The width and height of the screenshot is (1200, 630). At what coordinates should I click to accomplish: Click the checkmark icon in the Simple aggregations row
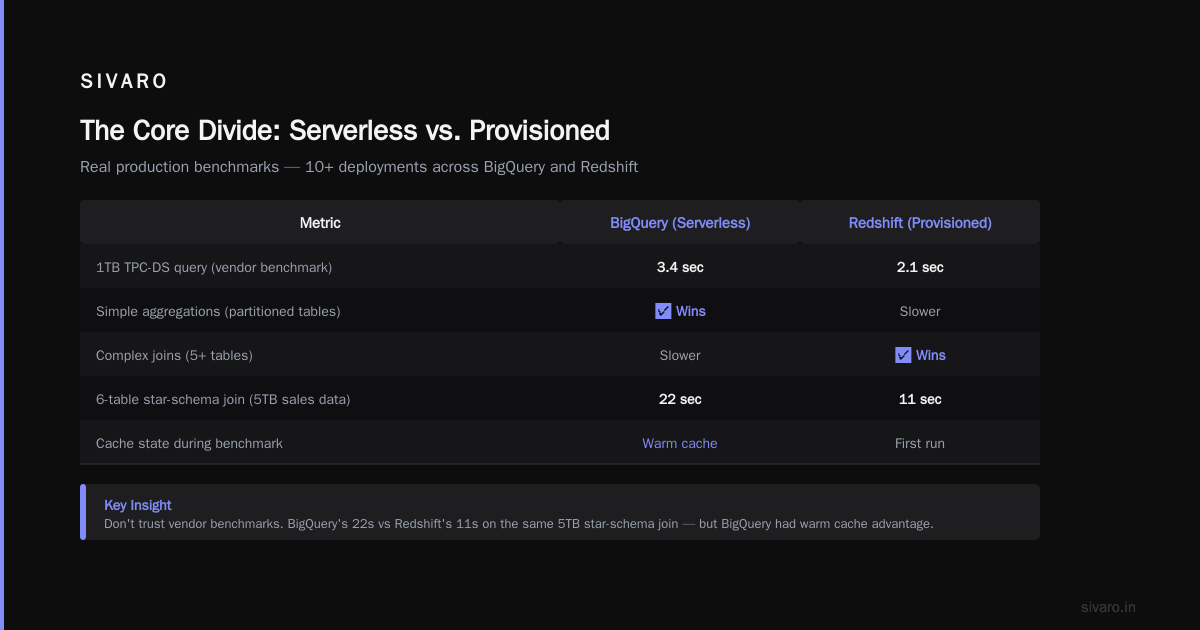point(663,311)
